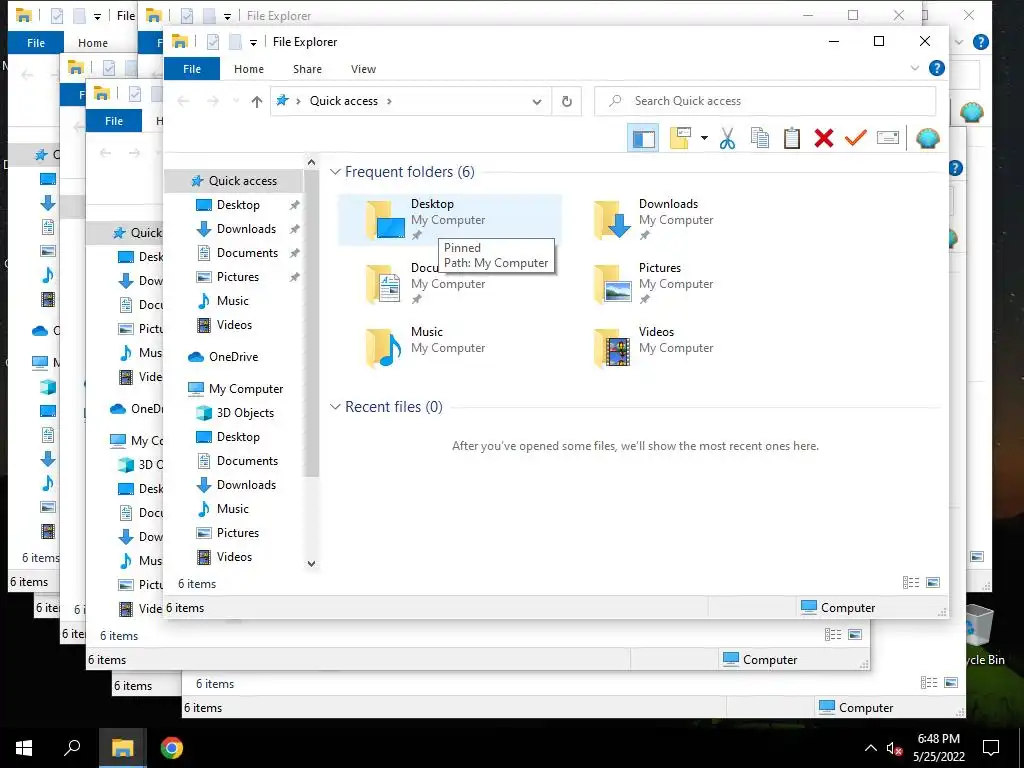Collapse the Recent files group chevron
The width and height of the screenshot is (1024, 768).
(335, 407)
